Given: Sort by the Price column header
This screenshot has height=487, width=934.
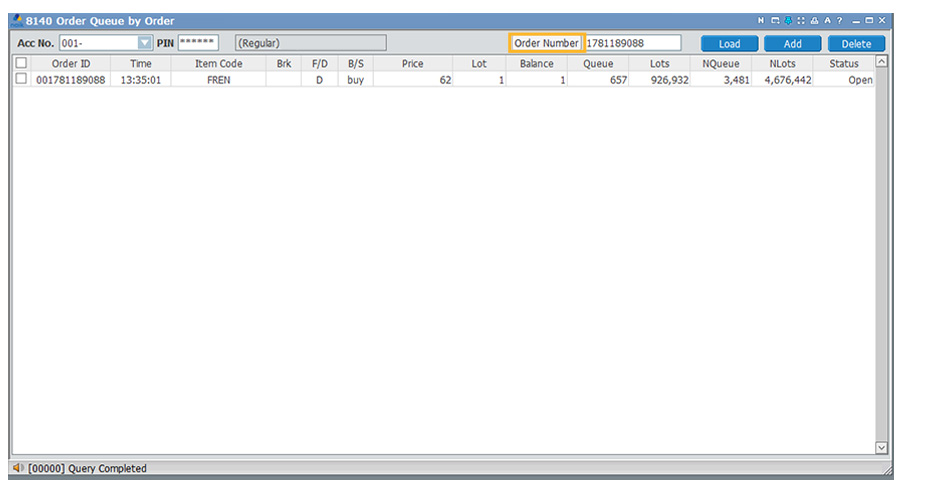Looking at the screenshot, I should 412,64.
